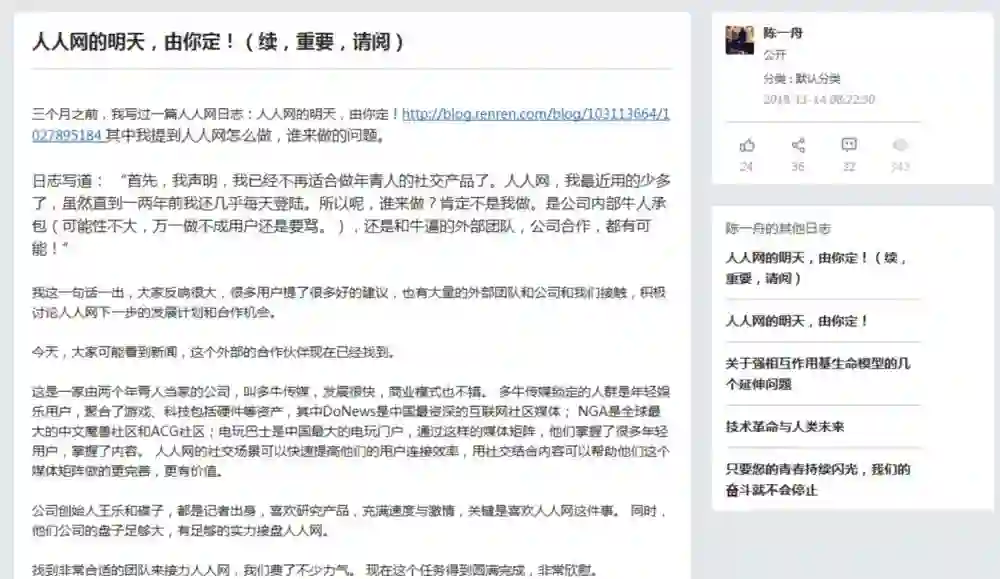1000x579 pixels.
Task: Click the share icon
Action: pos(798,145)
